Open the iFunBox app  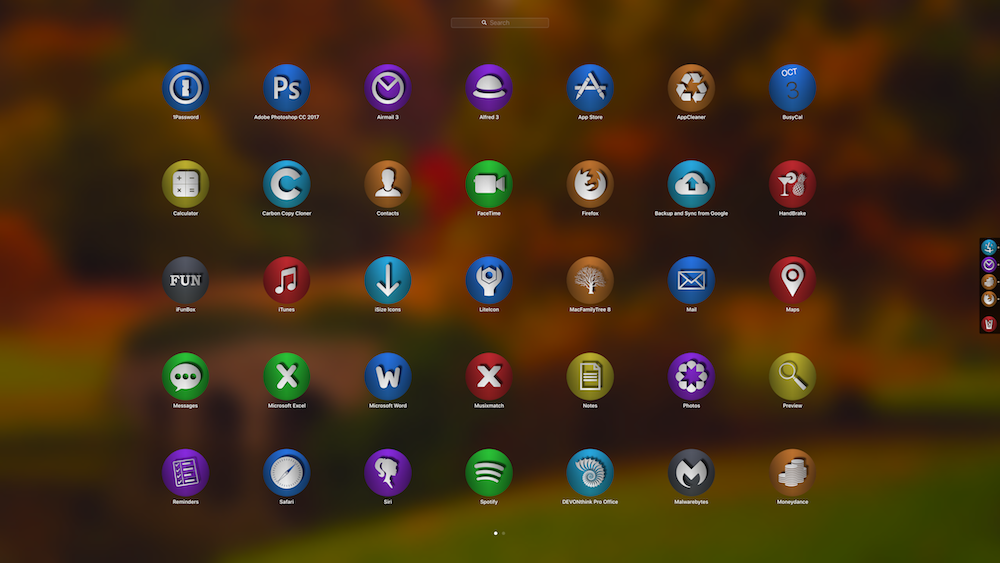[186, 281]
